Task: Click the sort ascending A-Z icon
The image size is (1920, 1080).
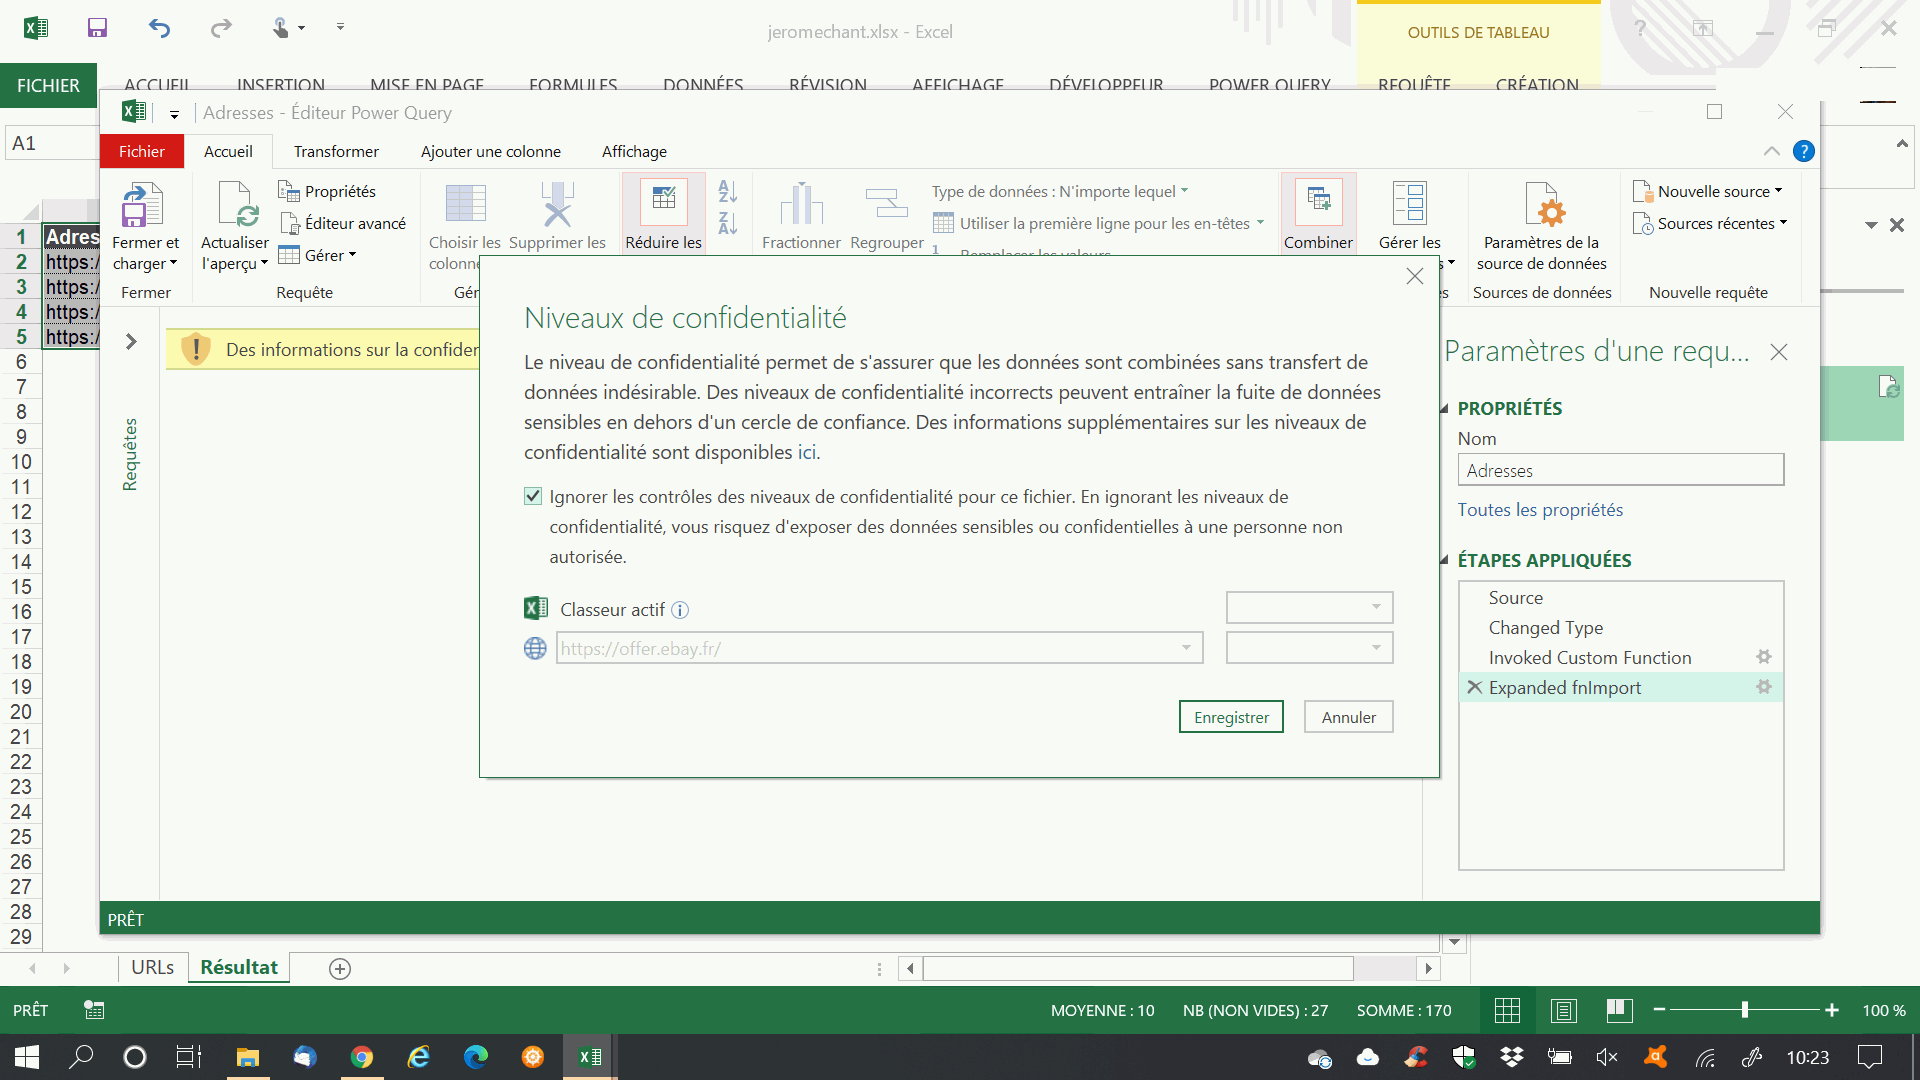Action: click(728, 191)
